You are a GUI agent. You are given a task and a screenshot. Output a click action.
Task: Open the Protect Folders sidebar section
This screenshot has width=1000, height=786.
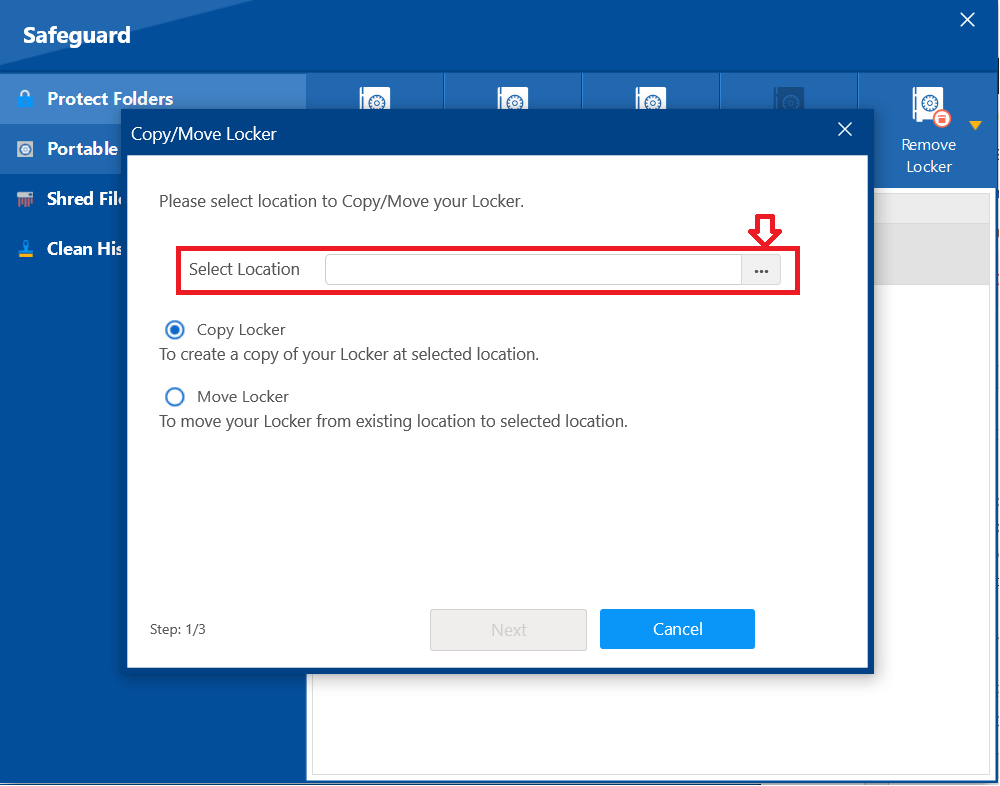153,99
